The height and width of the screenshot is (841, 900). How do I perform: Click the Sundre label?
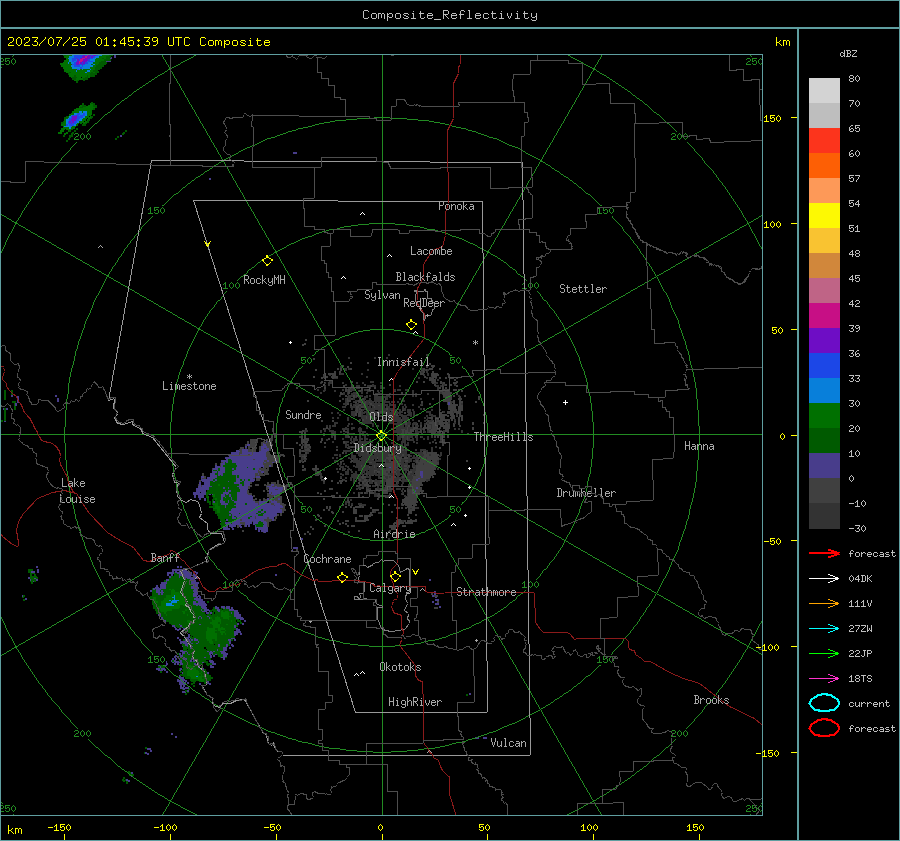click(303, 414)
